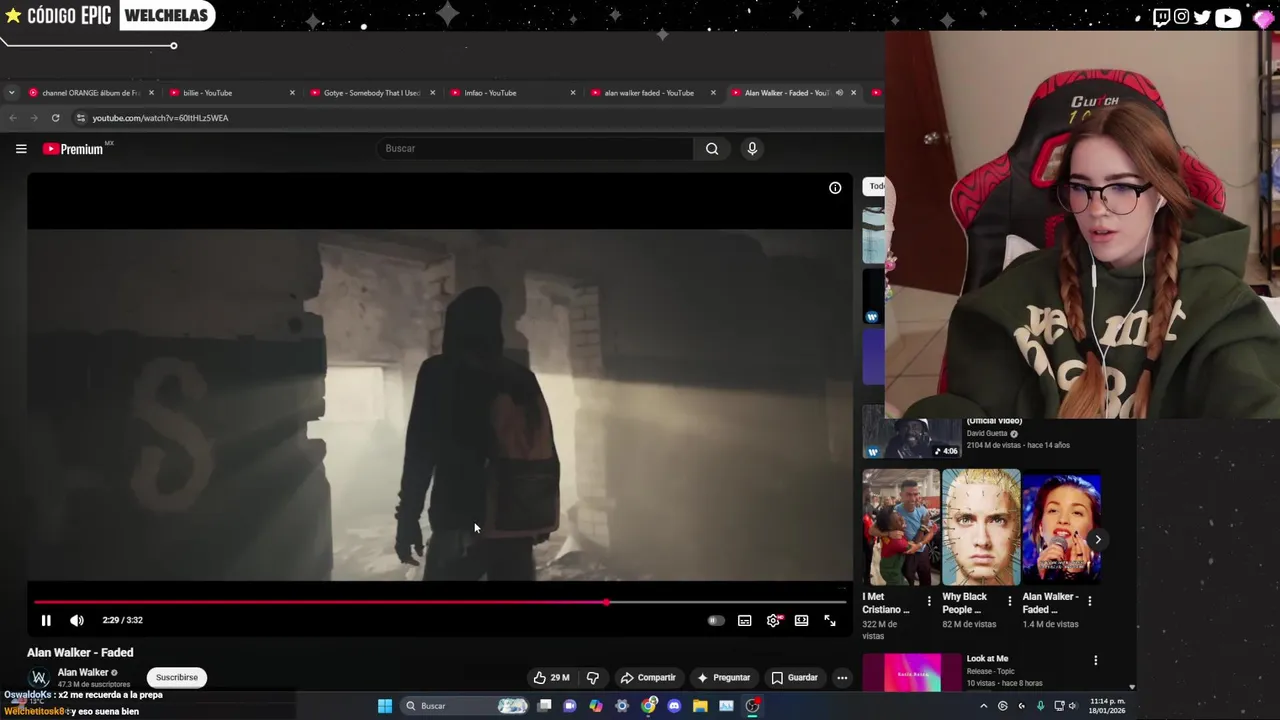Open options menu for Look at Me video
The width and height of the screenshot is (1280, 720).
(1096, 660)
